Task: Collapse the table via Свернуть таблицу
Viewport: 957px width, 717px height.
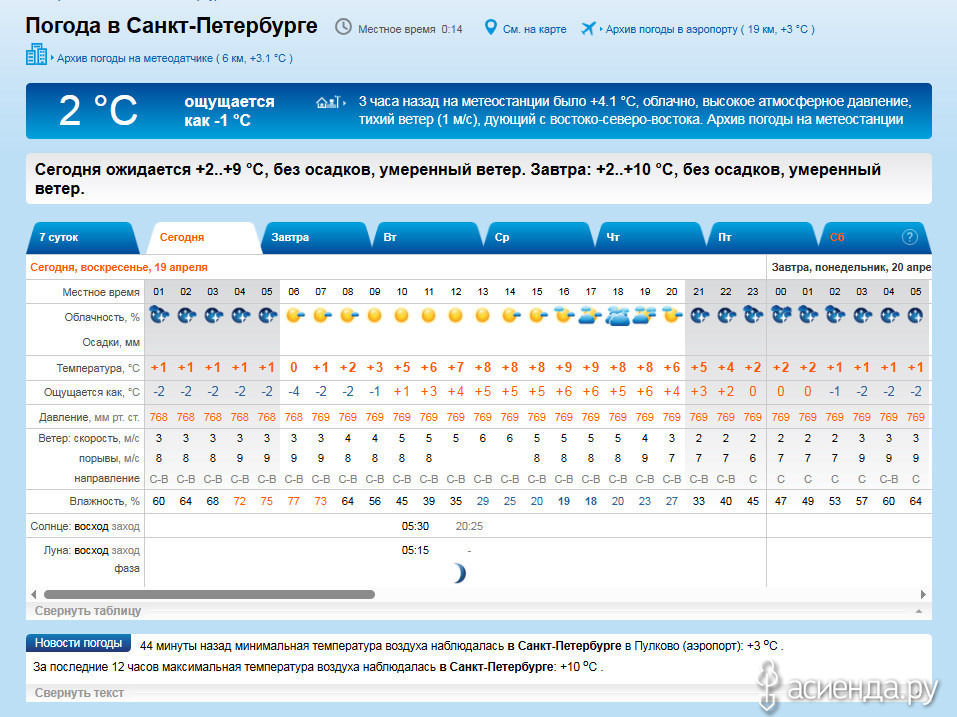Action: (x=88, y=611)
